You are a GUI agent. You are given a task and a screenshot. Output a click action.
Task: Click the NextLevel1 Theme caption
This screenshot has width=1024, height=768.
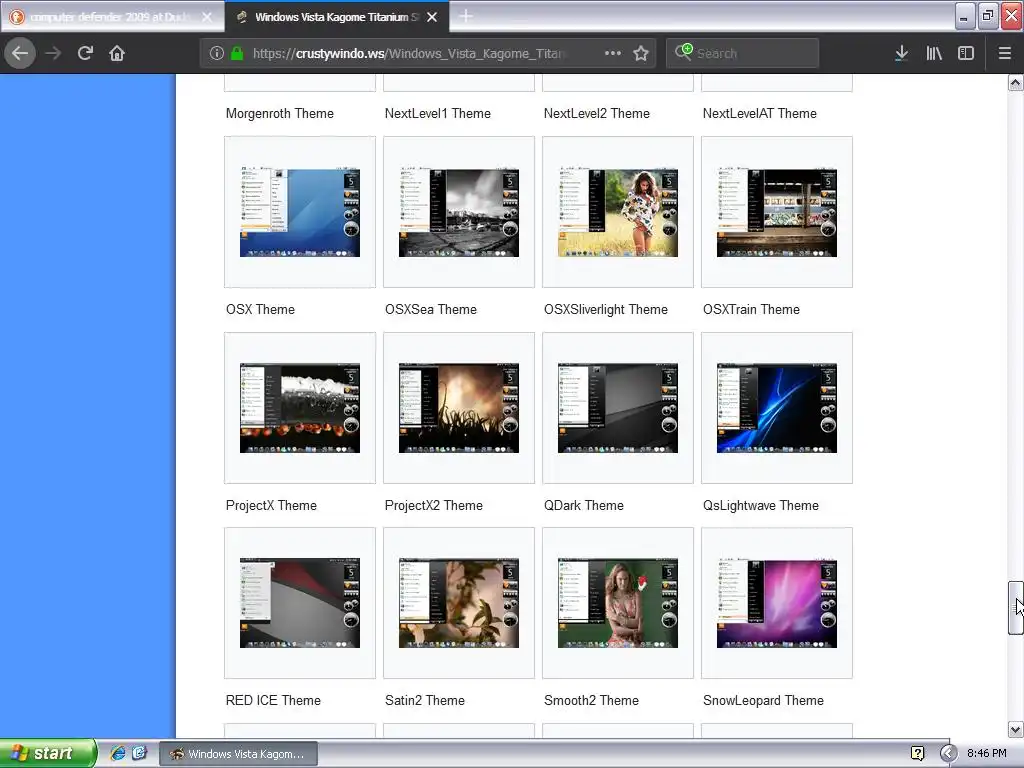tap(438, 114)
